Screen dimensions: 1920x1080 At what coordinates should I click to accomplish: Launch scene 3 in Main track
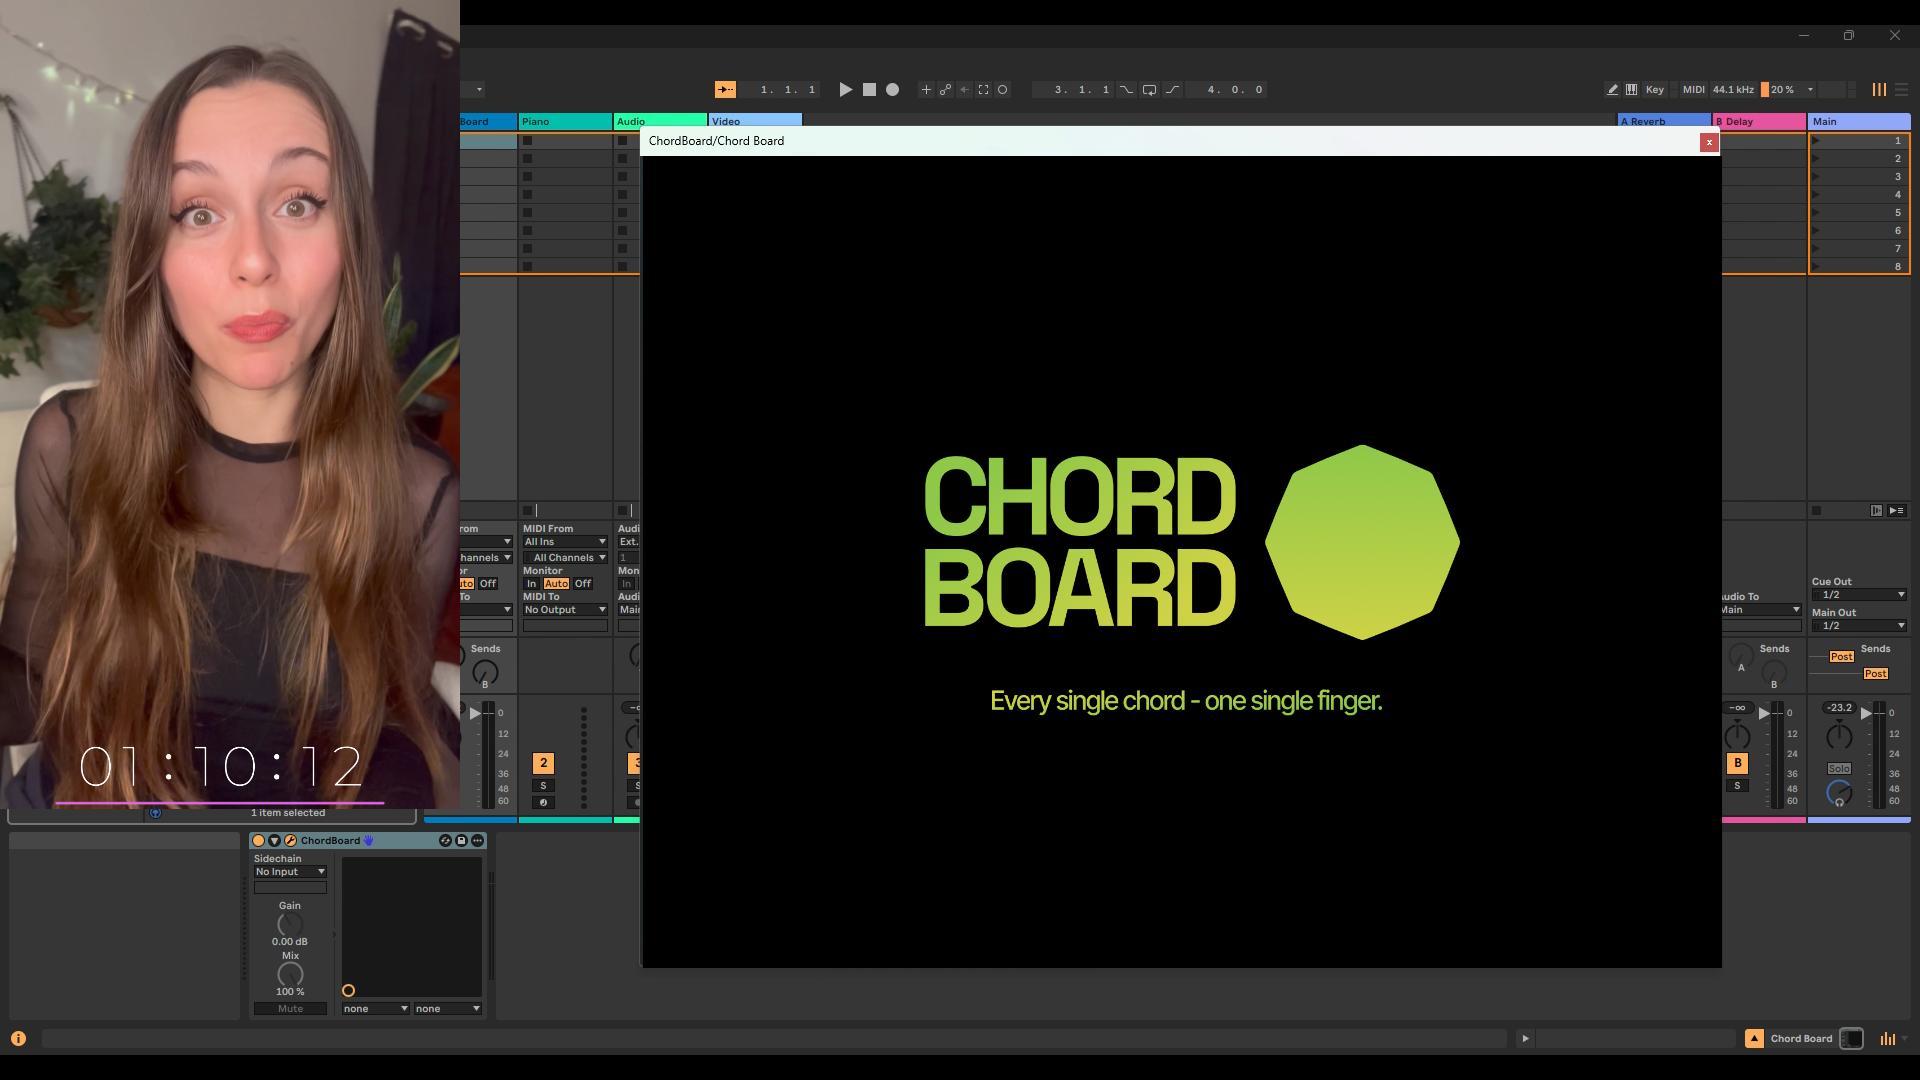click(x=1816, y=177)
